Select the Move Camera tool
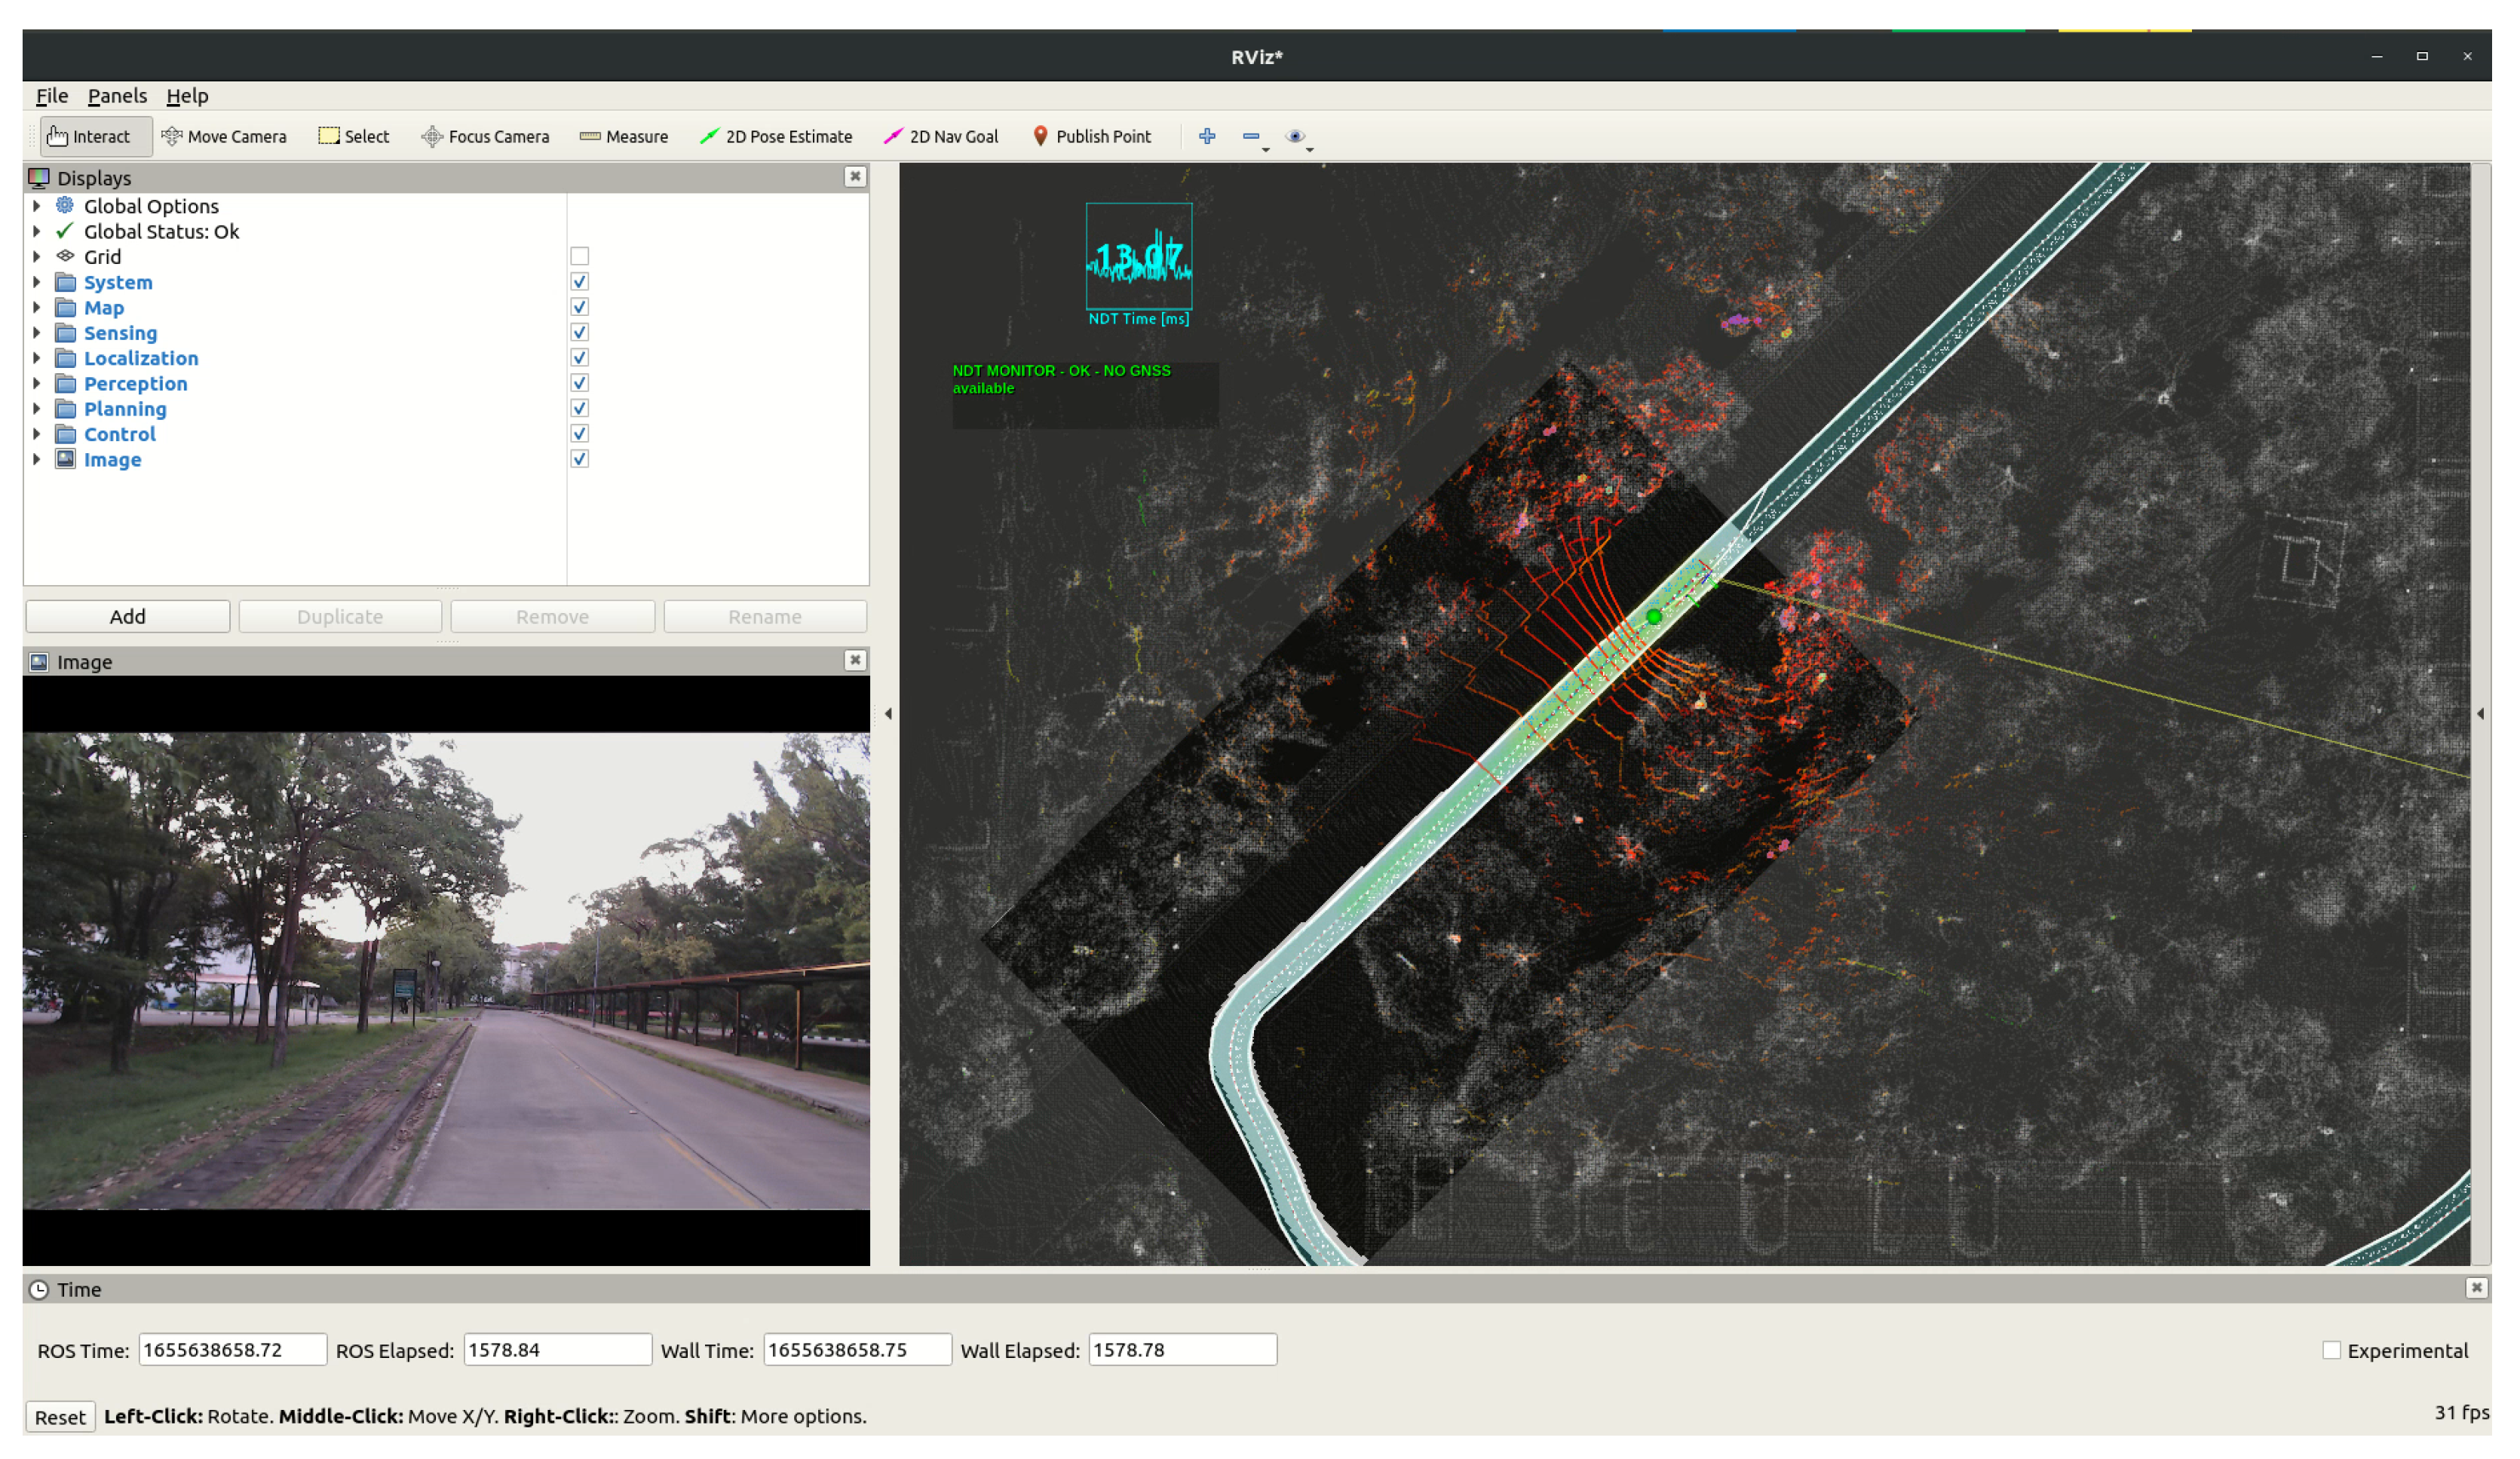This screenshot has height=1459, width=2520. point(224,137)
